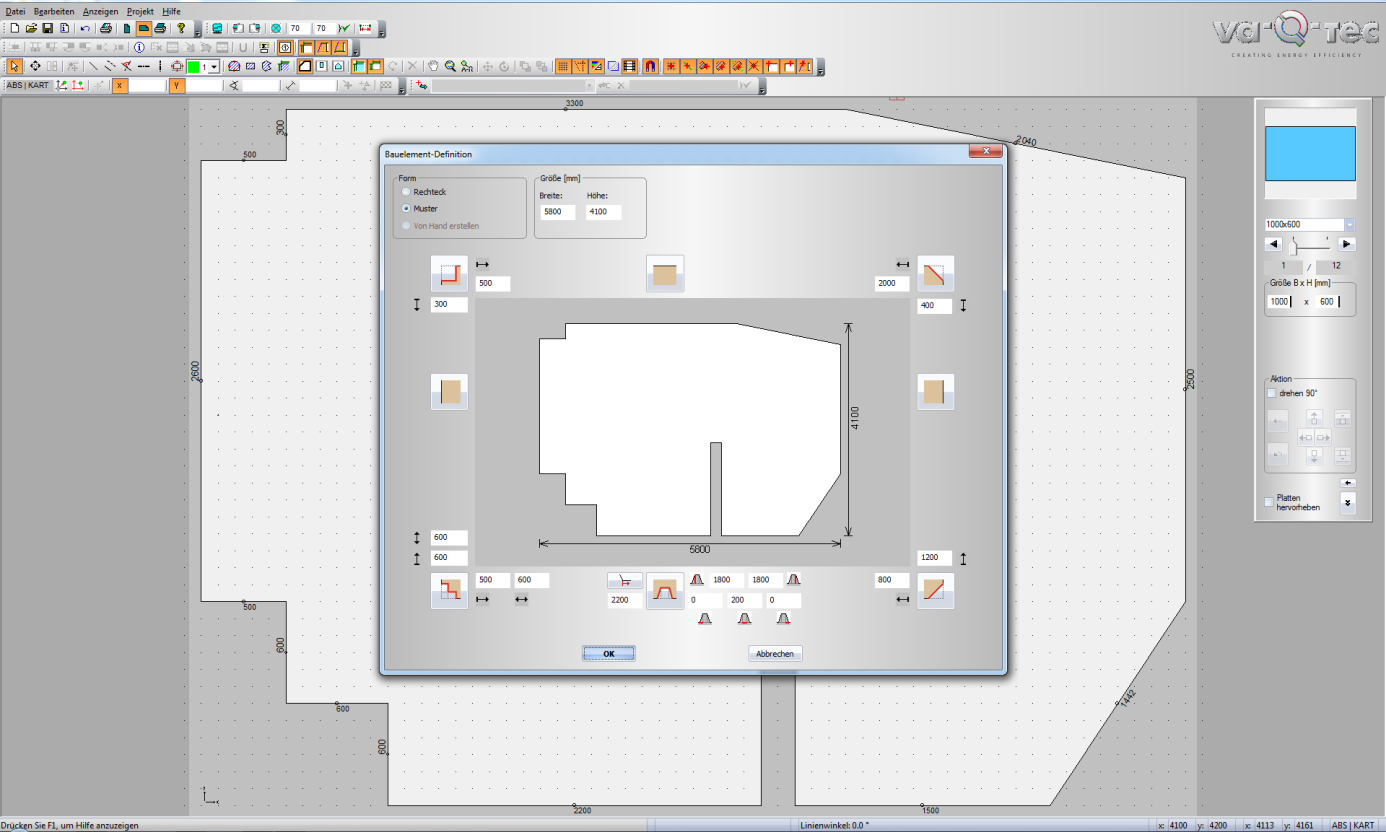Expand panel with double-chevron button
This screenshot has height=832, width=1386.
tap(1348, 503)
